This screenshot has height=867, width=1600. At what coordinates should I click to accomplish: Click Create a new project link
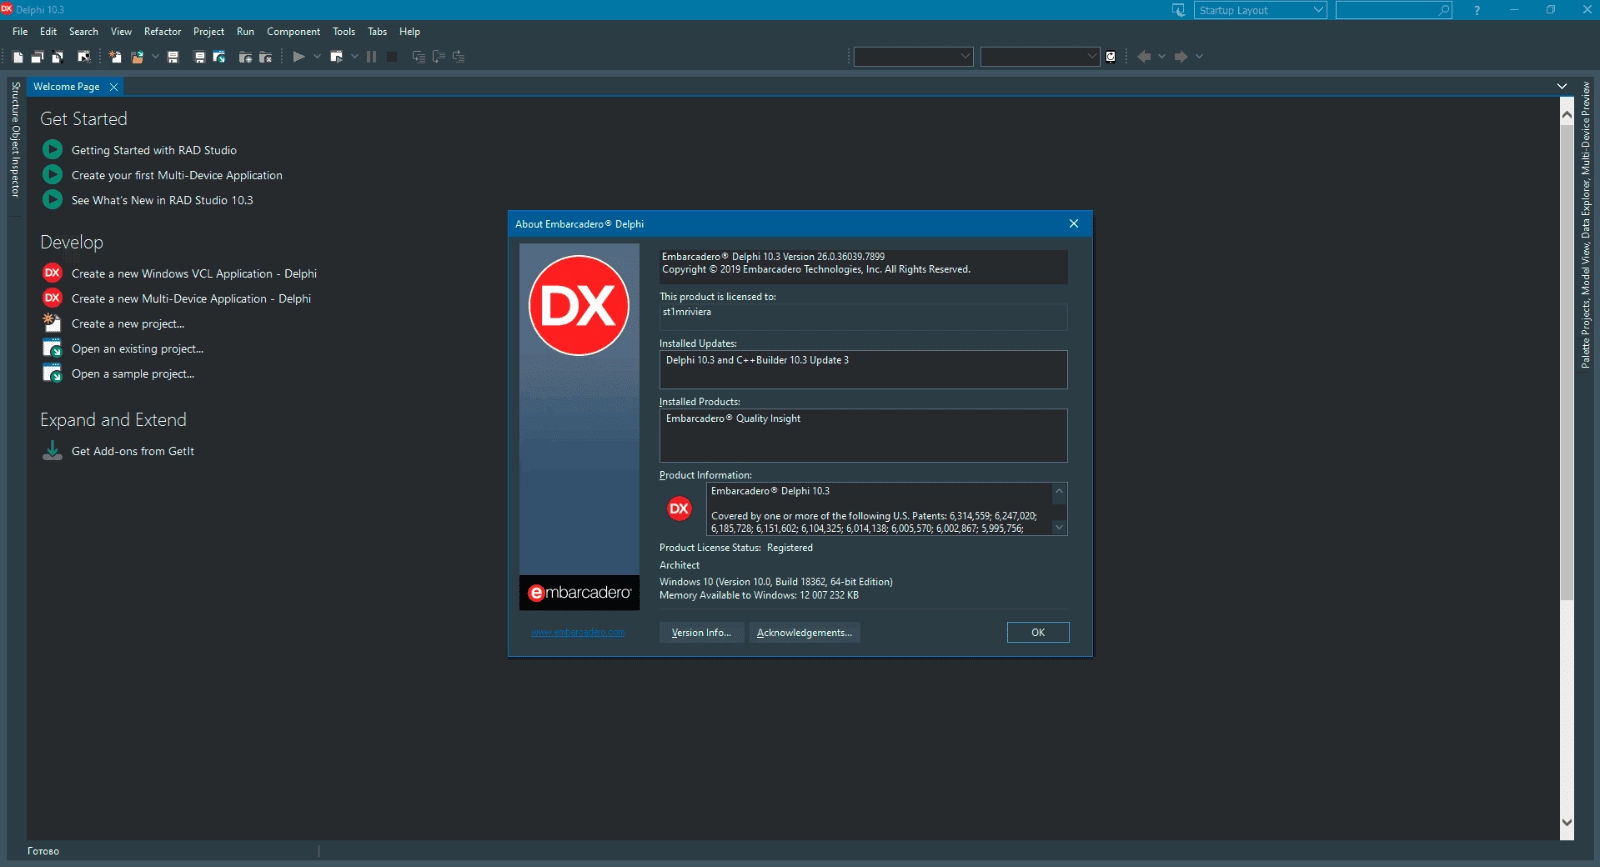coord(128,324)
